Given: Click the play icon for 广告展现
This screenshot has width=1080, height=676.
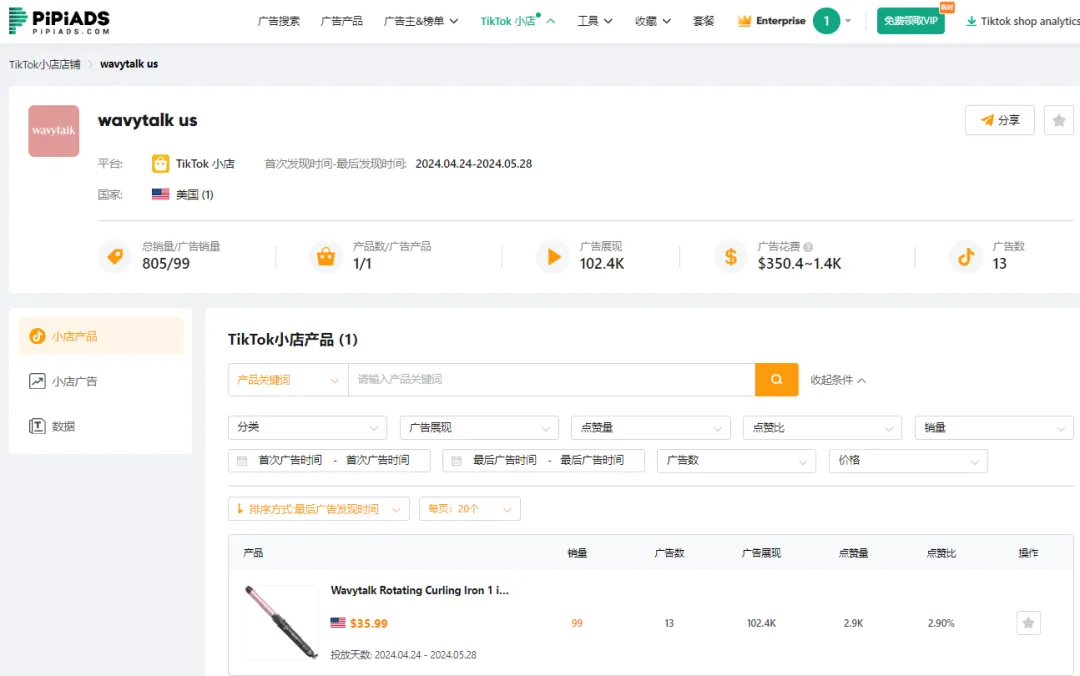Looking at the screenshot, I should point(553,256).
